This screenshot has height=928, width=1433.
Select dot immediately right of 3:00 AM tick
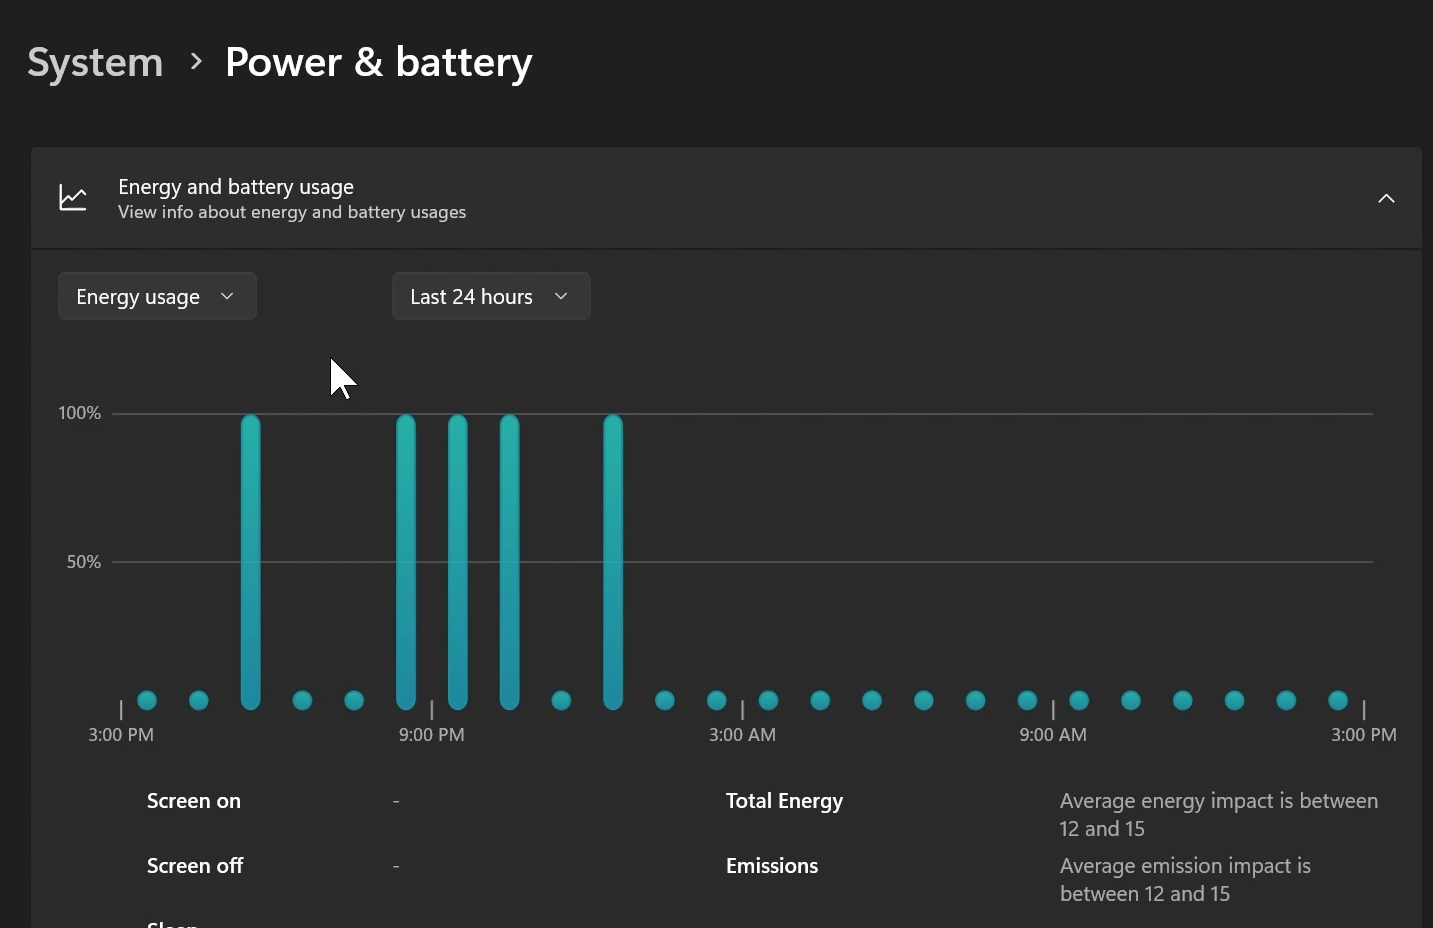[768, 700]
